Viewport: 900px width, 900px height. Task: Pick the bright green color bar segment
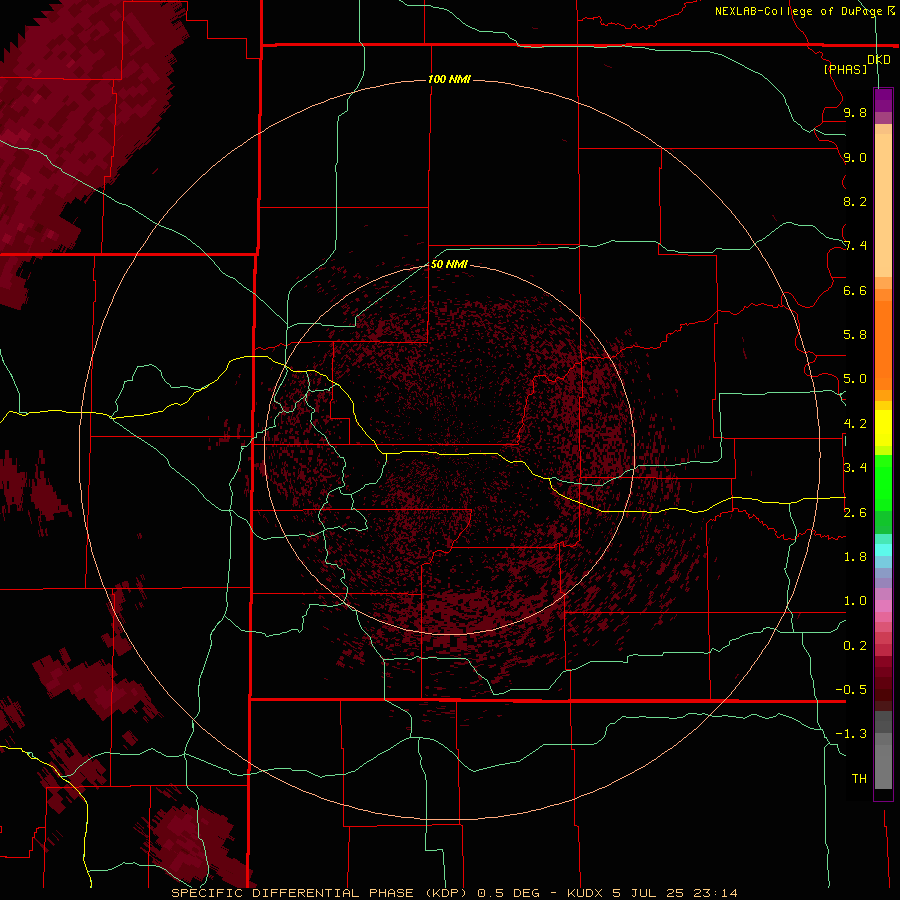point(883,483)
